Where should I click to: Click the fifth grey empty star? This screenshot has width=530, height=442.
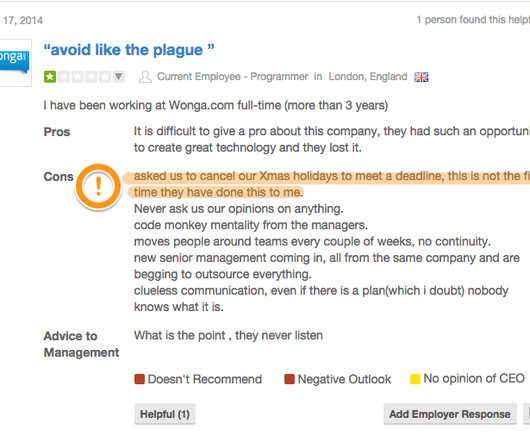point(105,77)
